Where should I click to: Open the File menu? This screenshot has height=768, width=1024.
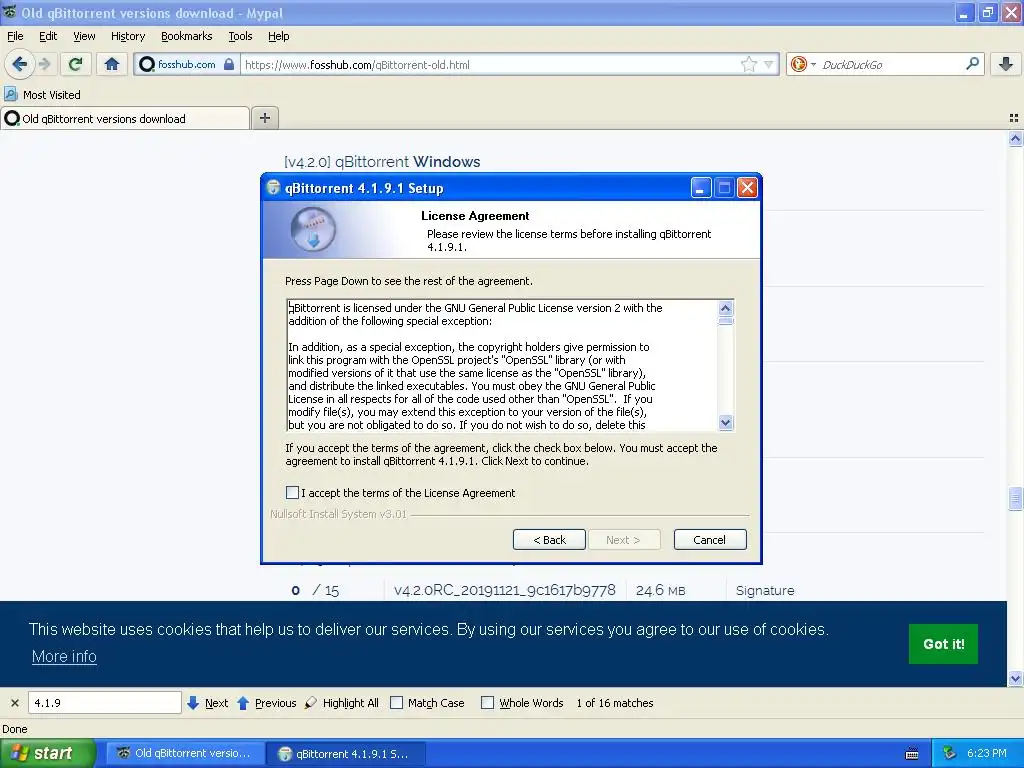[x=15, y=36]
